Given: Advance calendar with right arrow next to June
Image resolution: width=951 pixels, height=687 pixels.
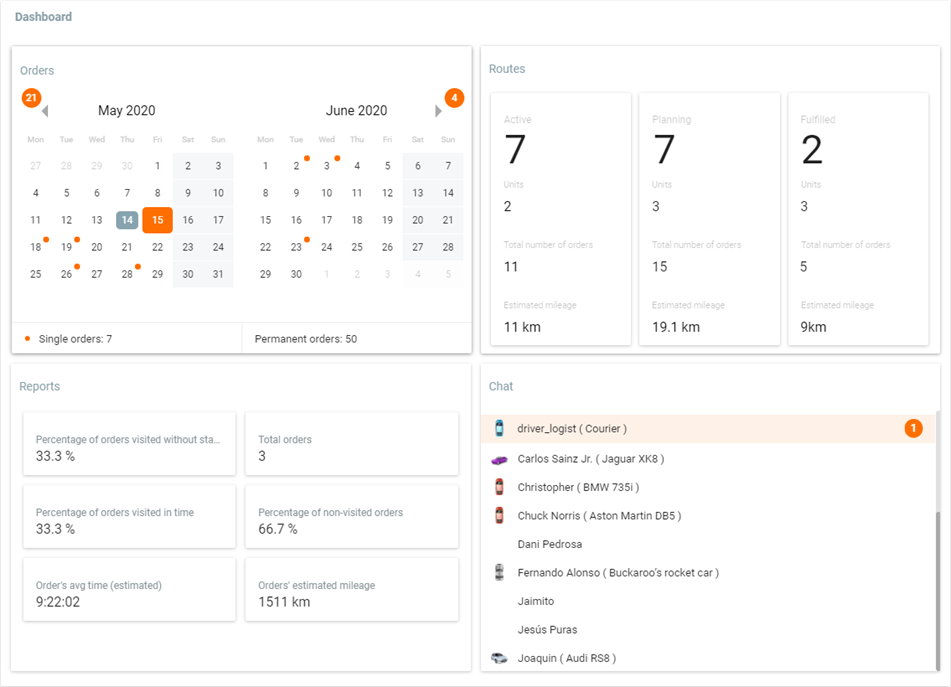Looking at the screenshot, I should (x=438, y=111).
